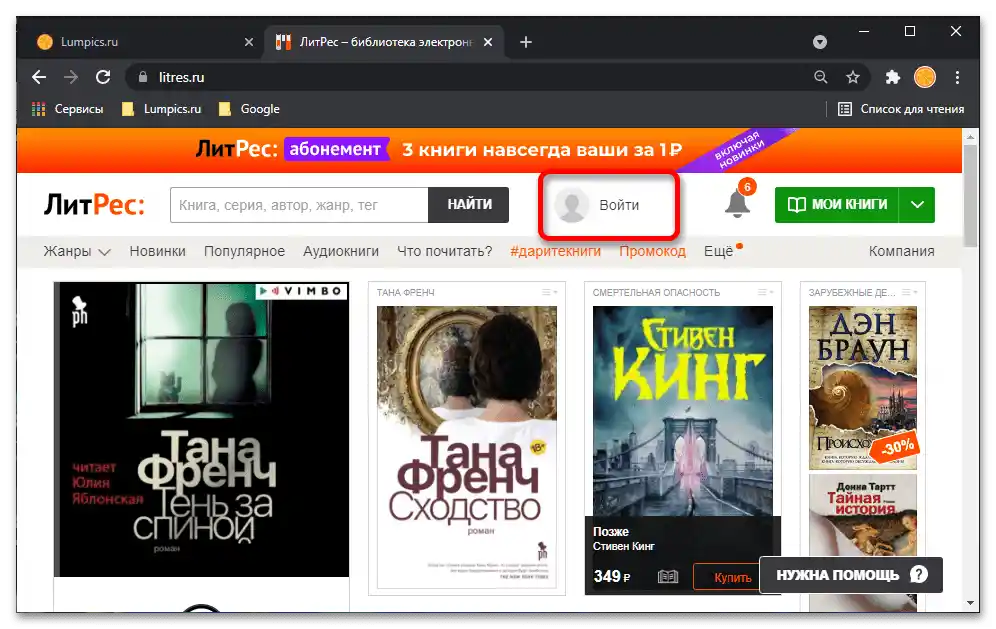Screen dimensions: 996x629
Task: Expand the Жанры menu
Action: (x=77, y=252)
